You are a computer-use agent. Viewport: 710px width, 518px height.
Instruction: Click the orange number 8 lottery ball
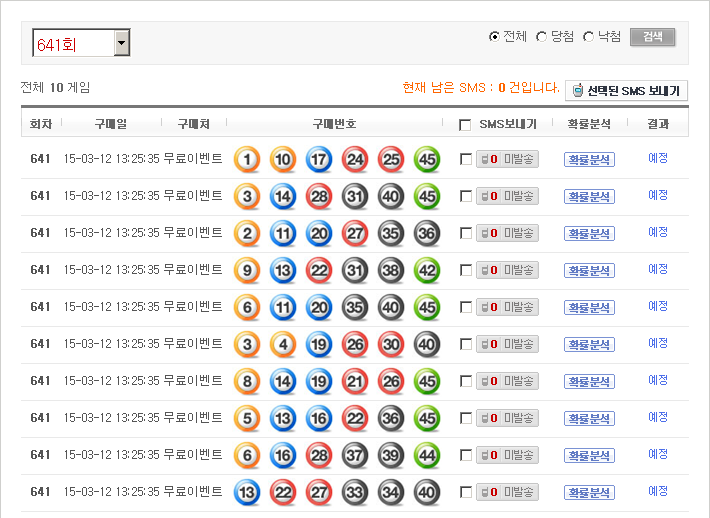247,381
